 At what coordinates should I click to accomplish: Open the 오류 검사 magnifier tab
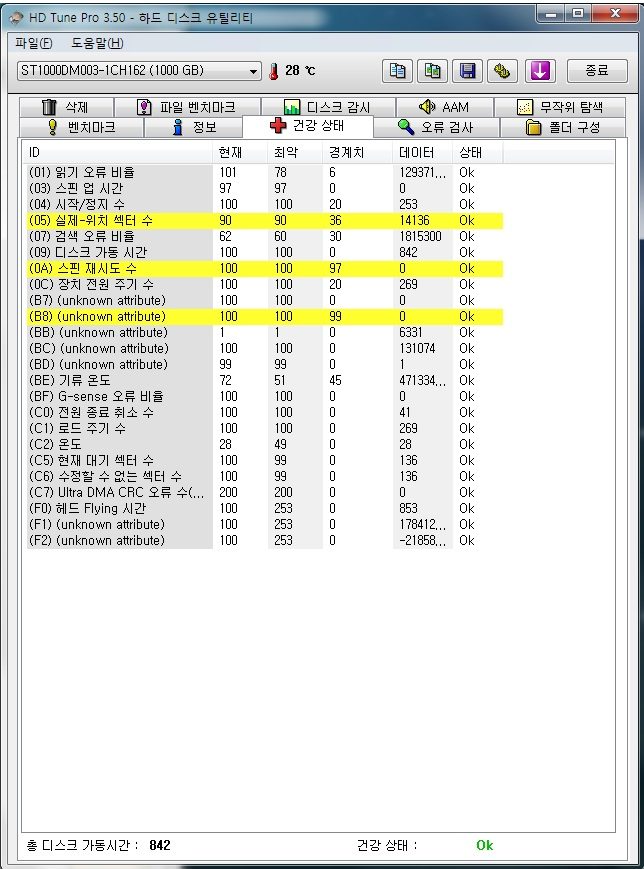tap(436, 127)
